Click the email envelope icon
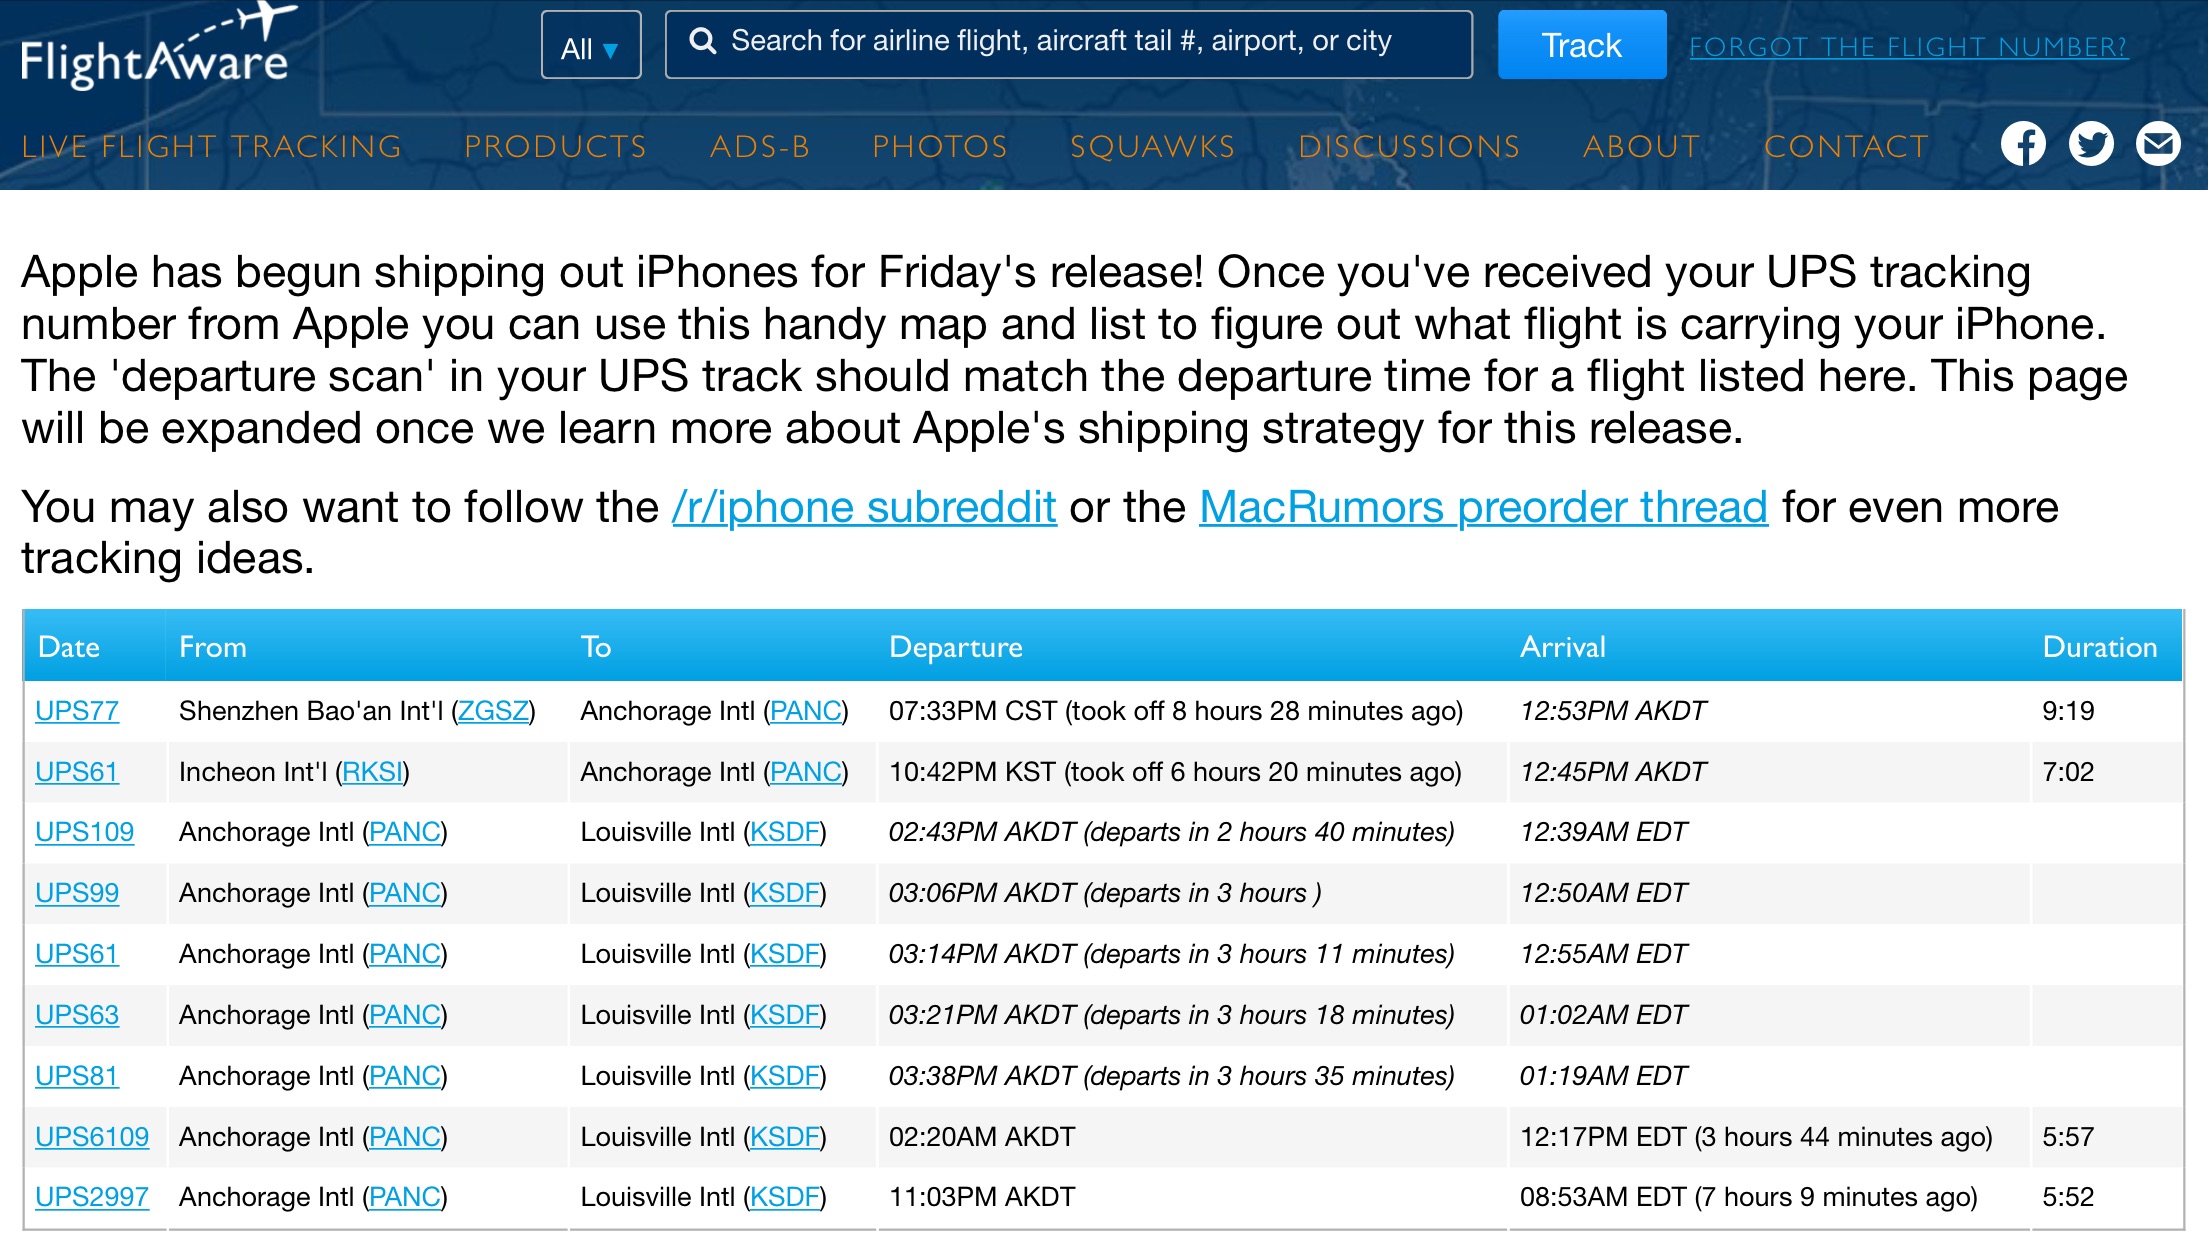2208x1242 pixels. tap(2158, 145)
